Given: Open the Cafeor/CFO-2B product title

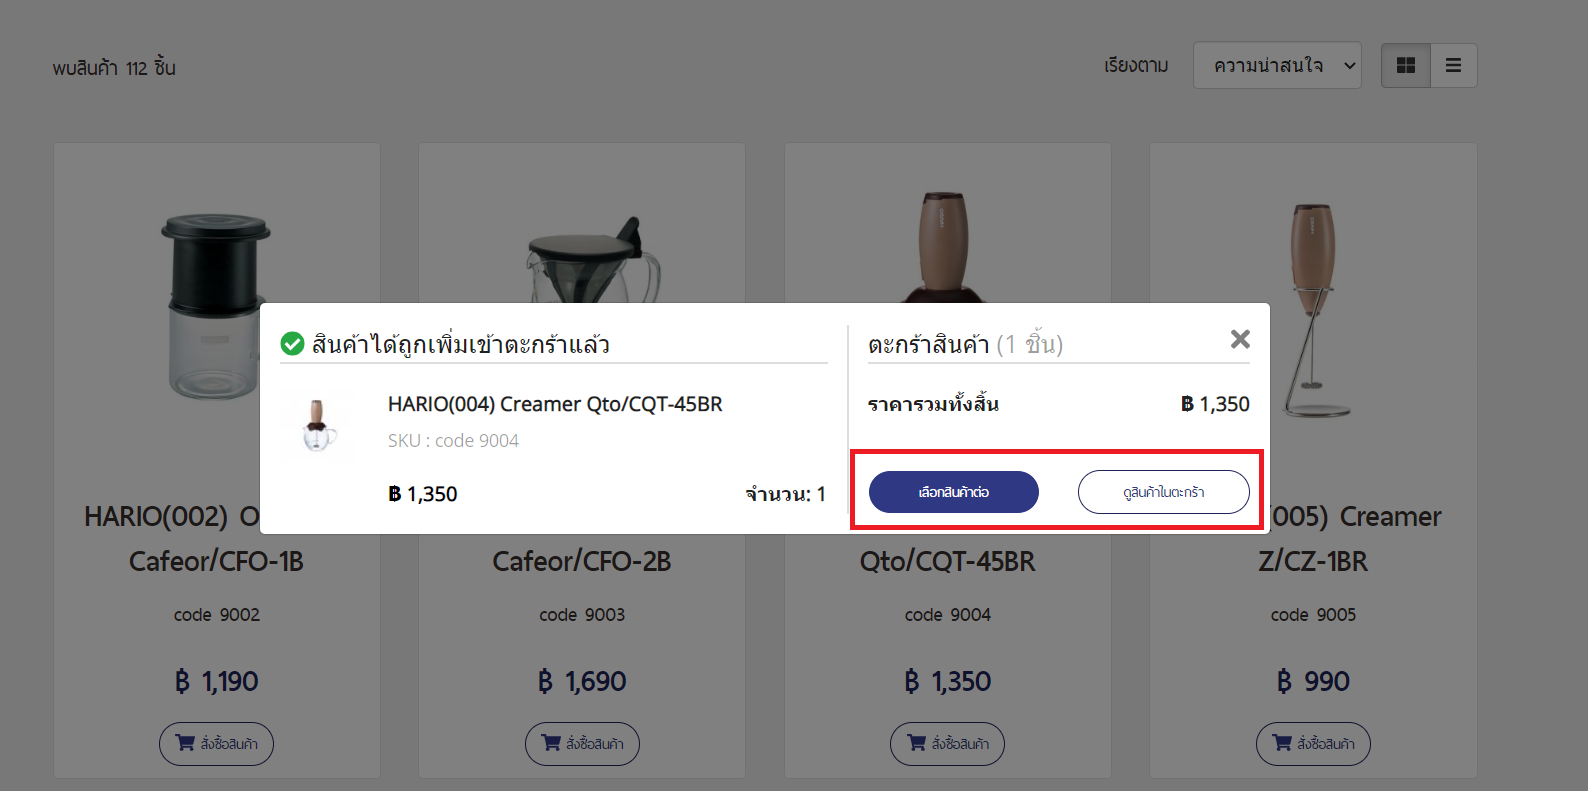Looking at the screenshot, I should (581, 561).
